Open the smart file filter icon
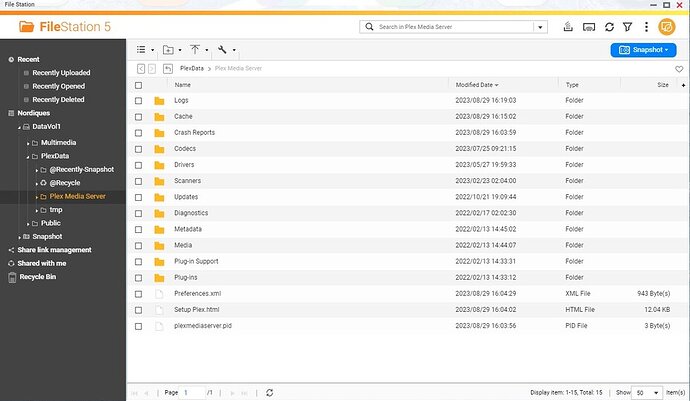The image size is (690, 401). click(628, 27)
